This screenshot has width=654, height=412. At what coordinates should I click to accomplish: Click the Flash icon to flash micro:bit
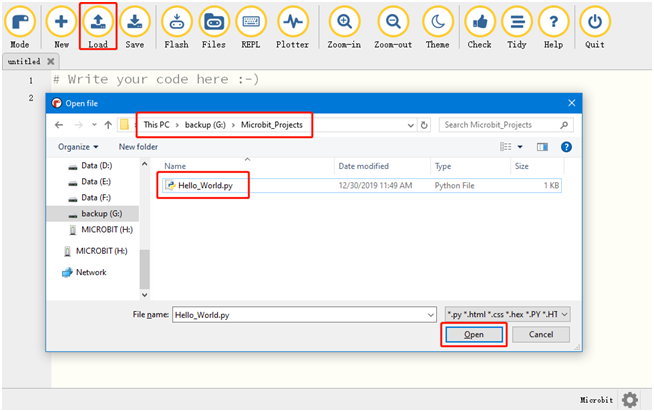(x=176, y=22)
